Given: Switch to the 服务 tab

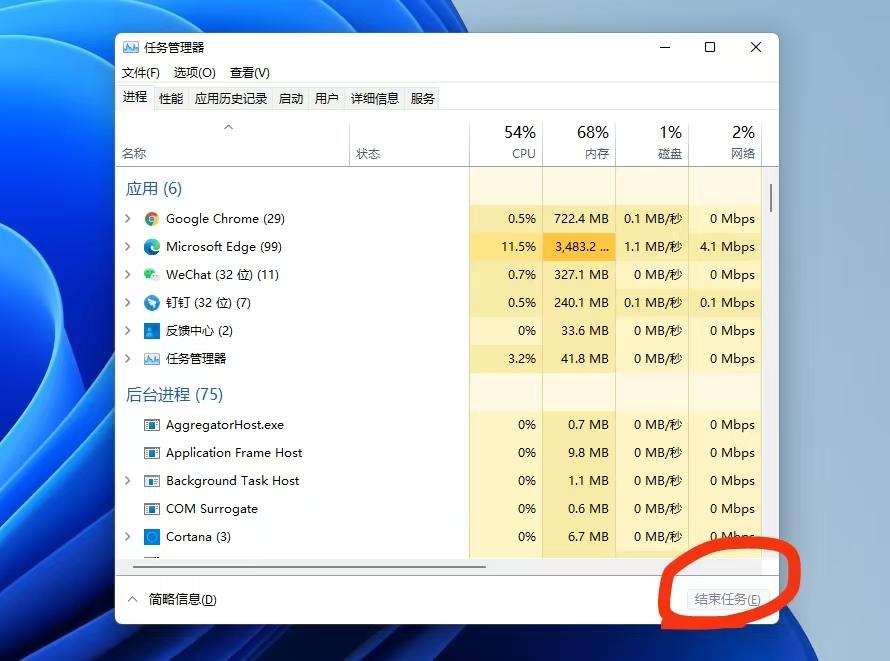Looking at the screenshot, I should click(422, 99).
